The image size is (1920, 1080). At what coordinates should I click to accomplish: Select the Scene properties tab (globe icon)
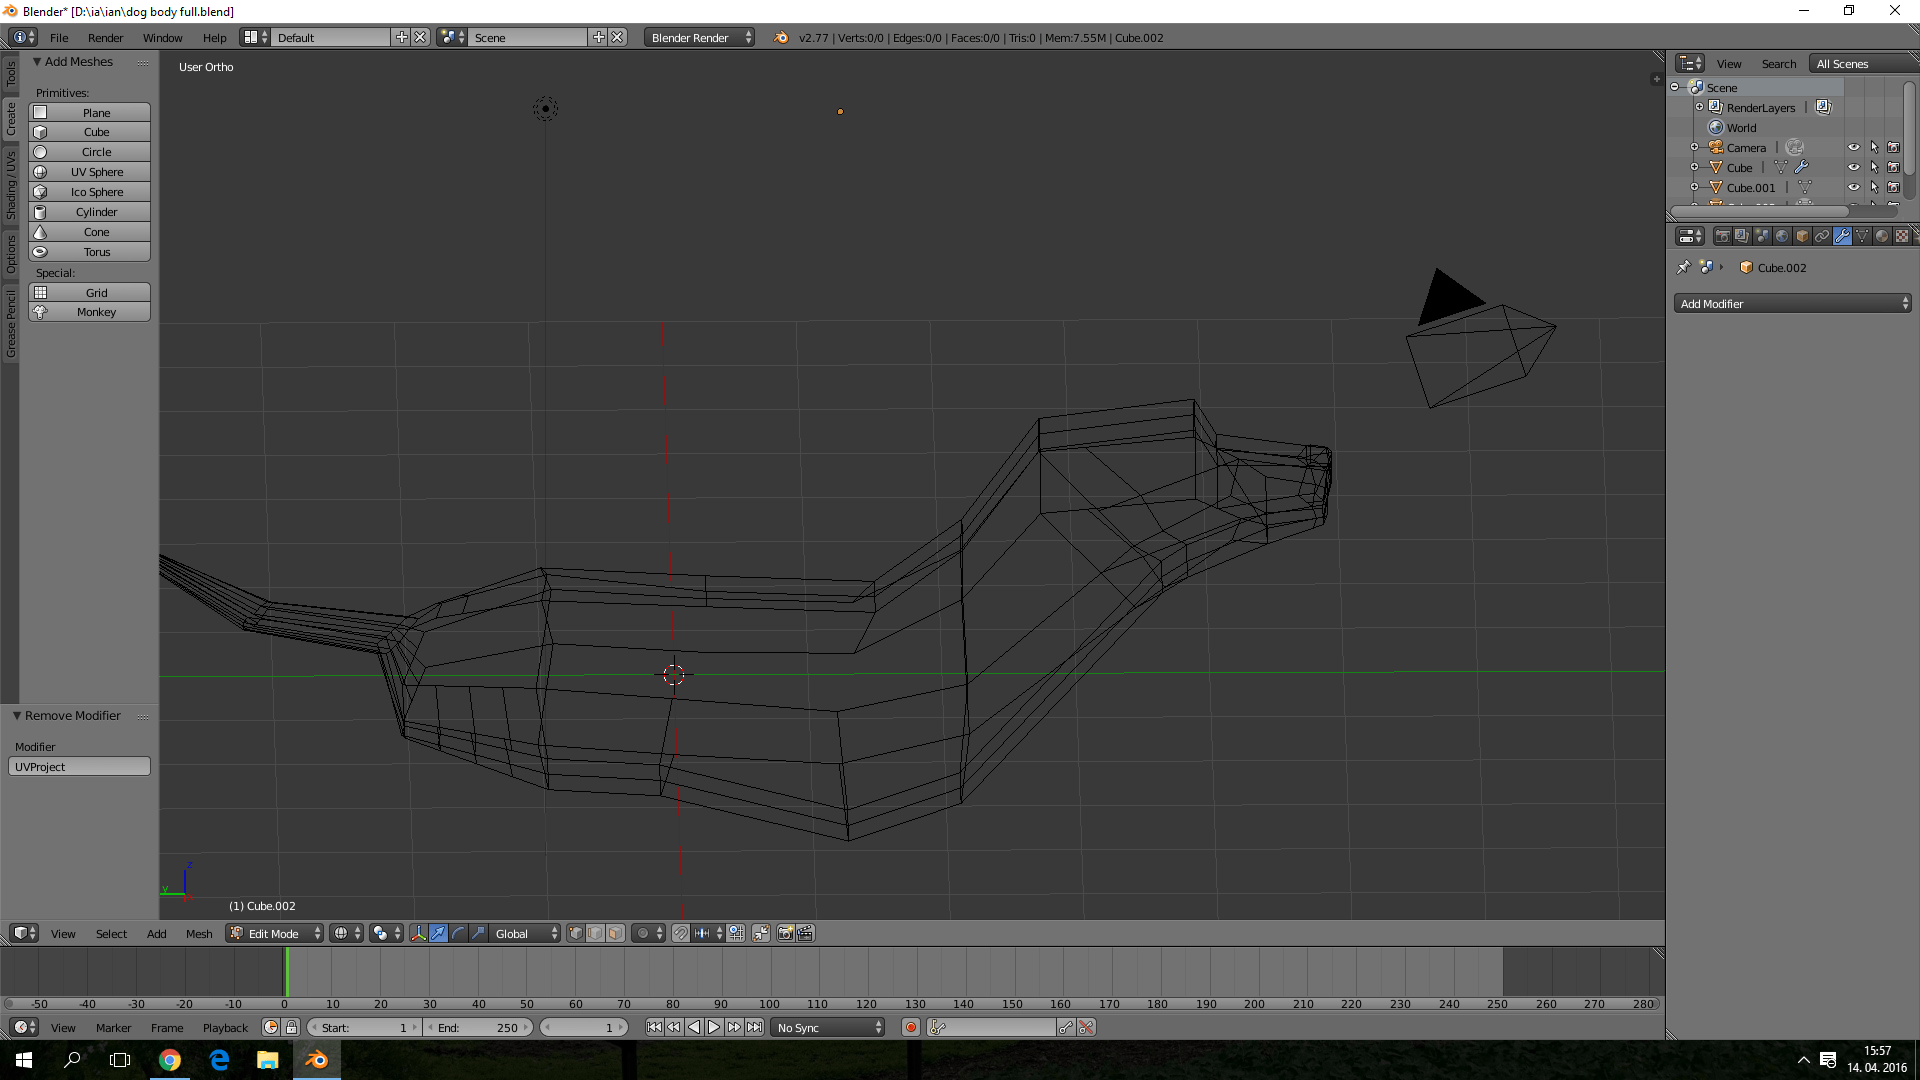tap(1782, 236)
